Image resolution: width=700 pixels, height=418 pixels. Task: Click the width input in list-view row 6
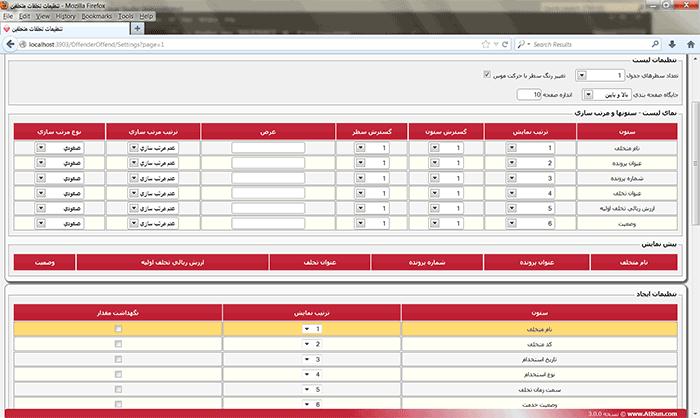coord(268,223)
